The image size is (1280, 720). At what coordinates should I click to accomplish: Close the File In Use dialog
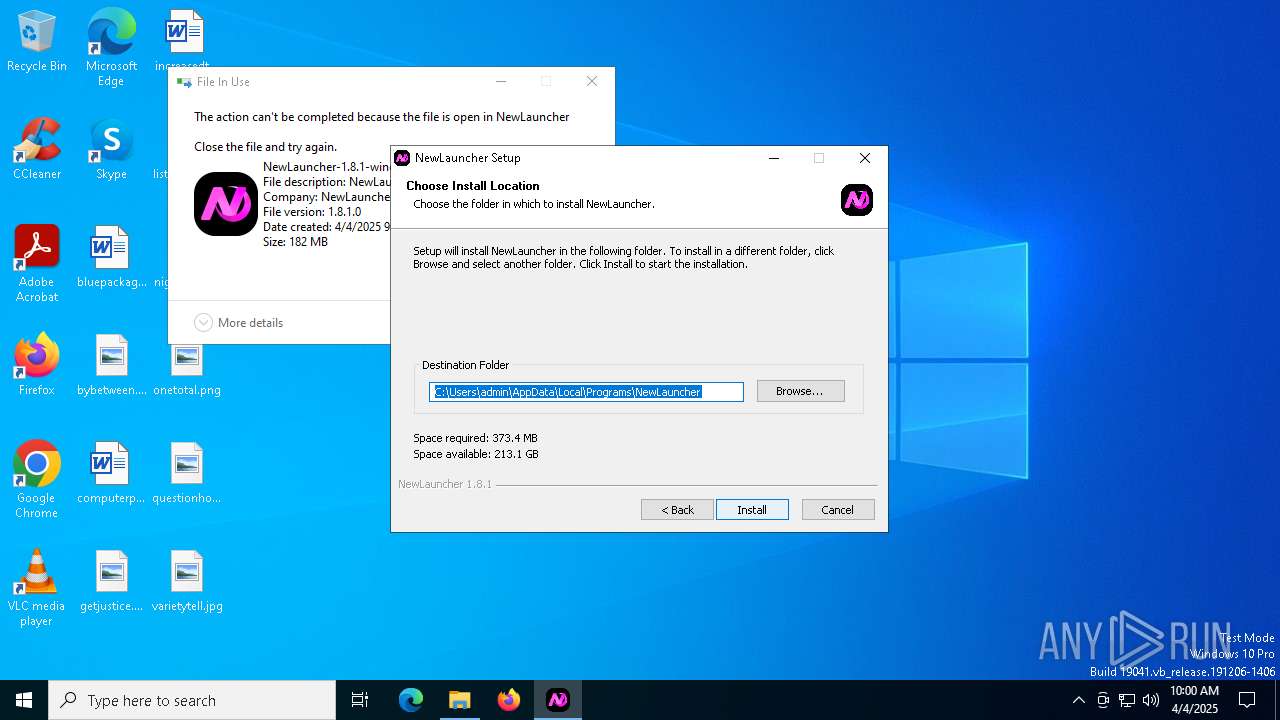tap(592, 82)
